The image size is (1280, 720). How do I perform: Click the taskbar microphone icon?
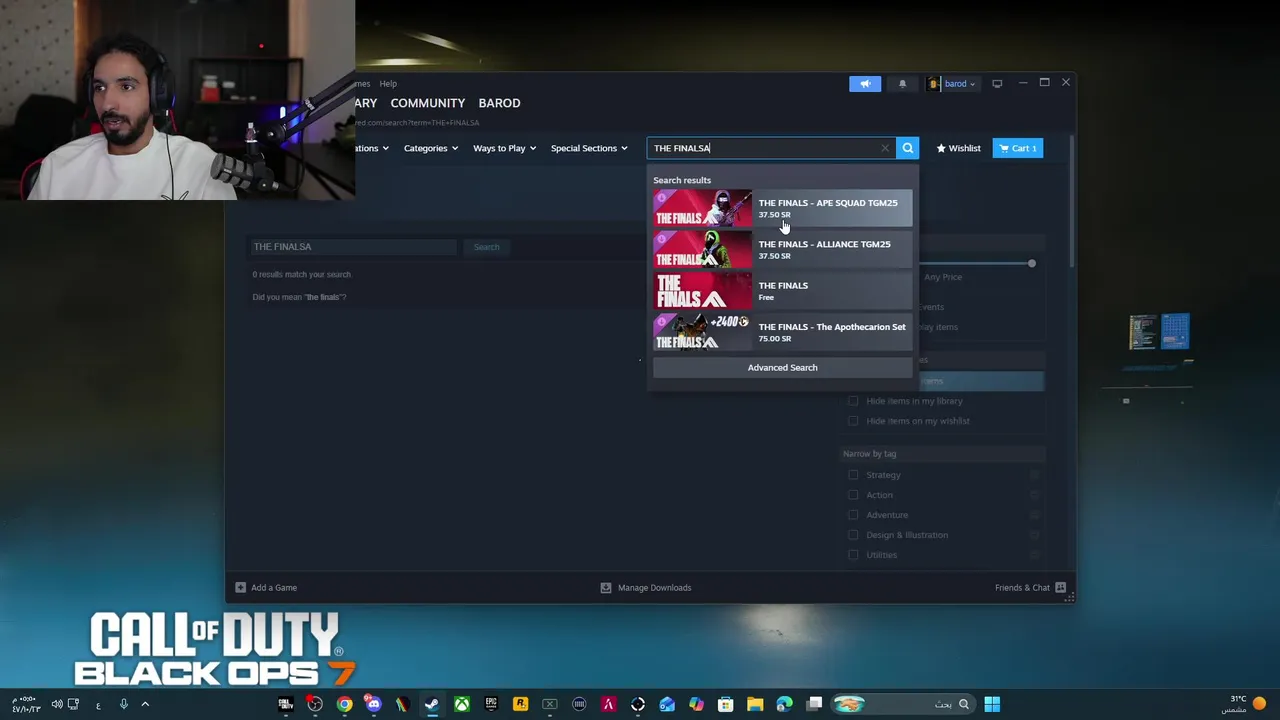[x=123, y=704]
